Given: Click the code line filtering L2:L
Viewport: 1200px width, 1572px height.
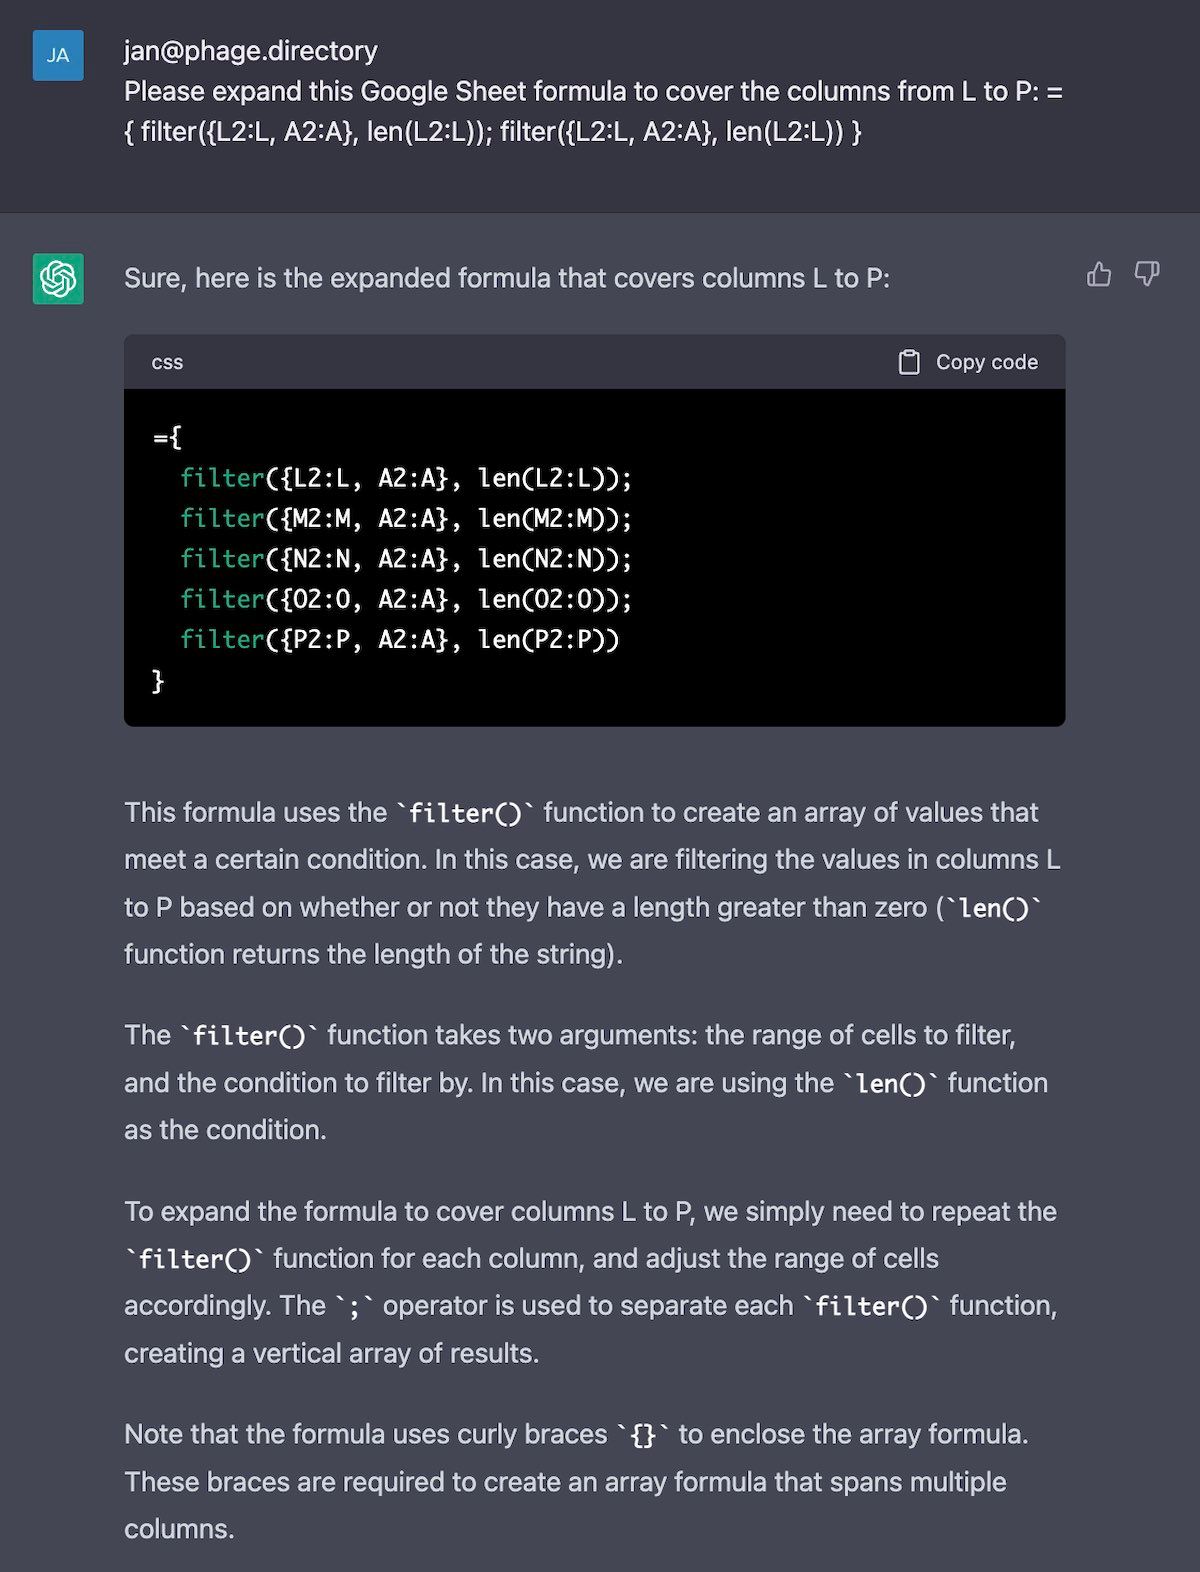Looking at the screenshot, I should 406,478.
